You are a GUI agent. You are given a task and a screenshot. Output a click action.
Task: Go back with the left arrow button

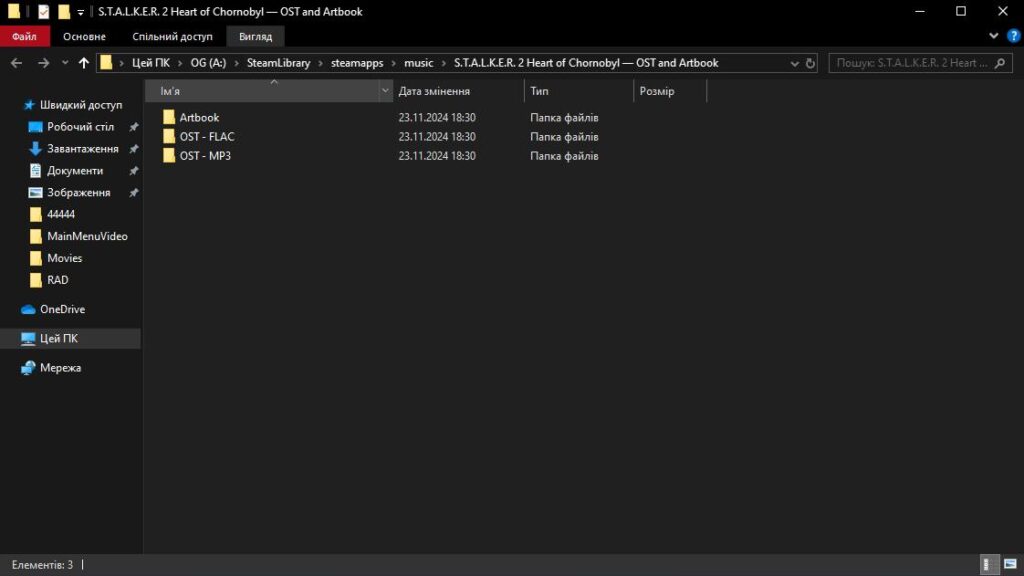coord(16,63)
